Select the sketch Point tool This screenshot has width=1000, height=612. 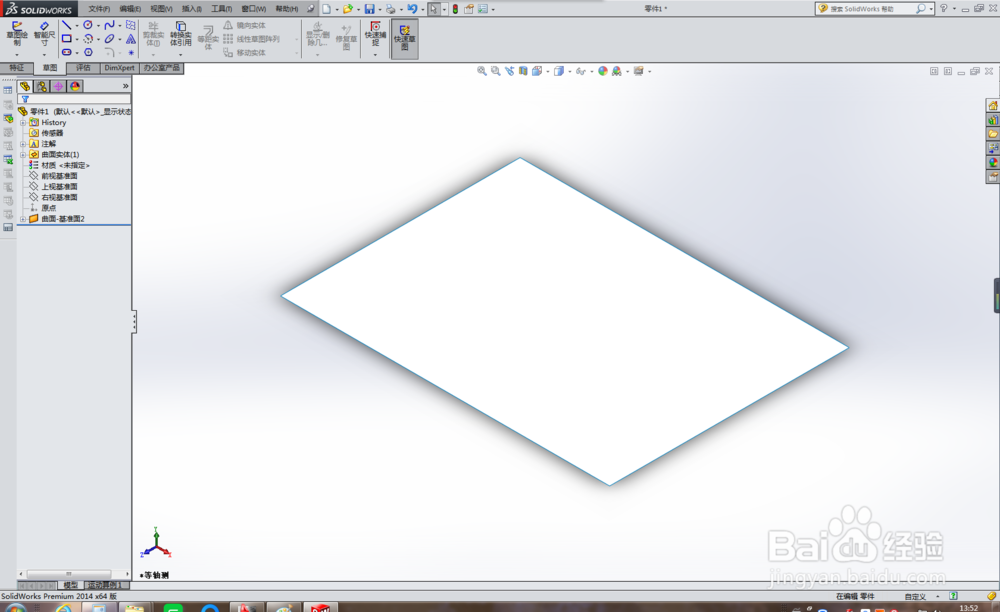pos(131,52)
